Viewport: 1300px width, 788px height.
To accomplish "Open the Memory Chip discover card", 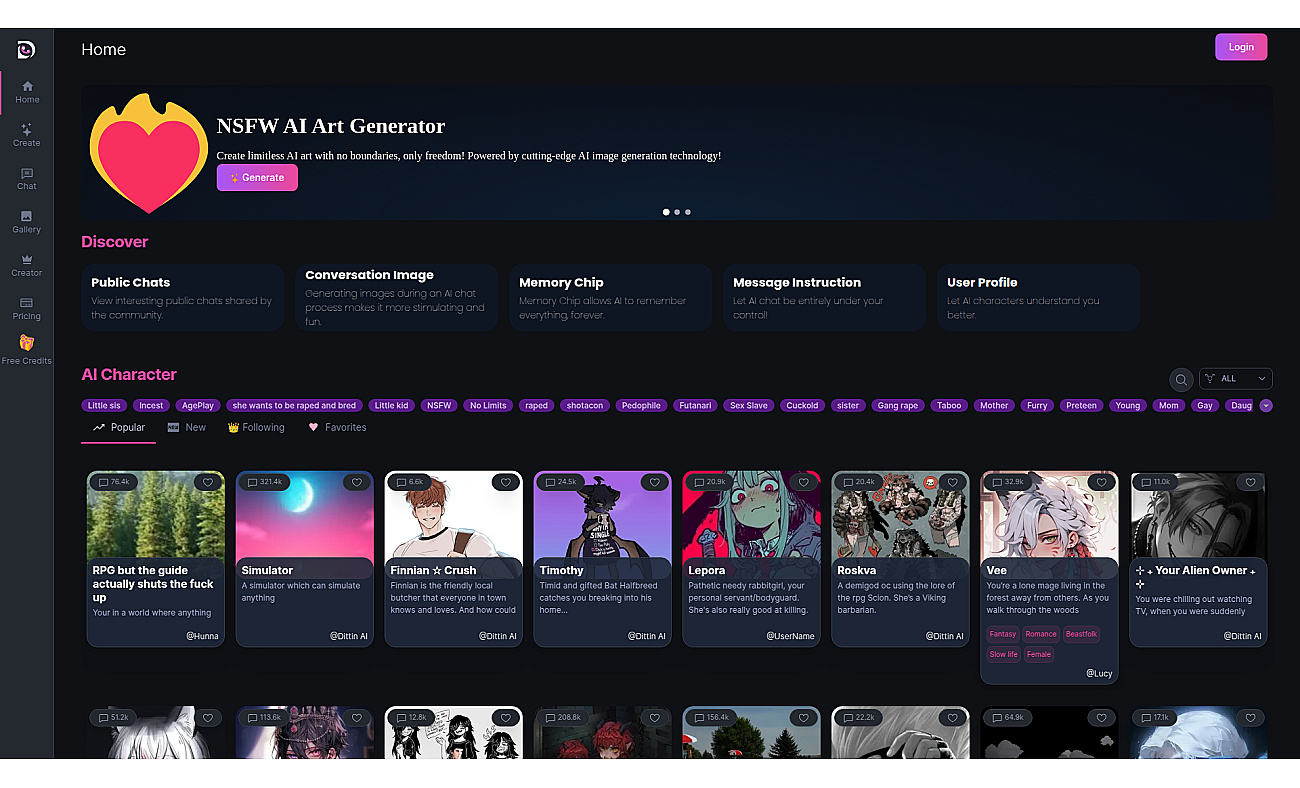I will (611, 297).
